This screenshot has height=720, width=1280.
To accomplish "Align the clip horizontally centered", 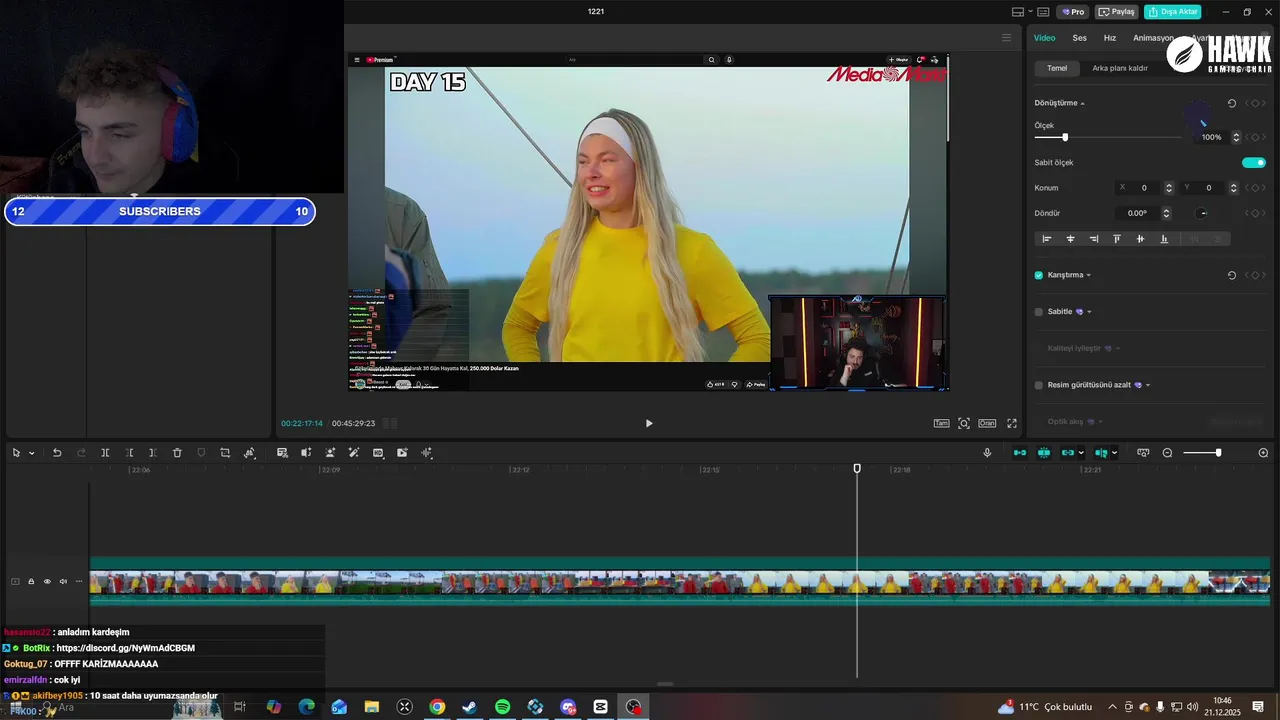I will 1070,239.
